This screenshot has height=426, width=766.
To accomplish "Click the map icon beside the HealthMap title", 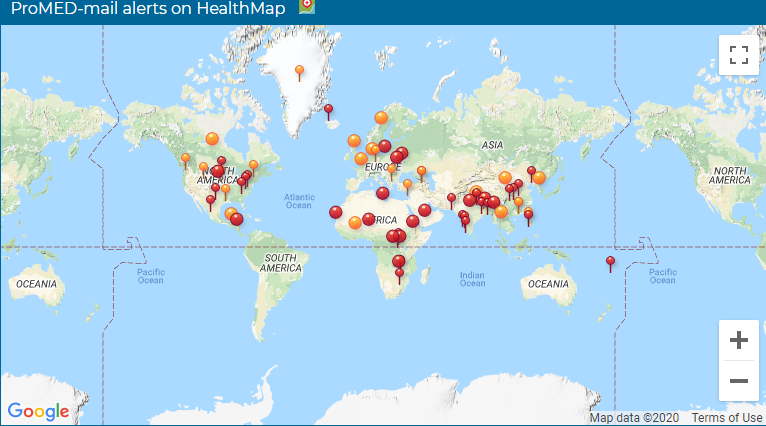I will (x=306, y=7).
